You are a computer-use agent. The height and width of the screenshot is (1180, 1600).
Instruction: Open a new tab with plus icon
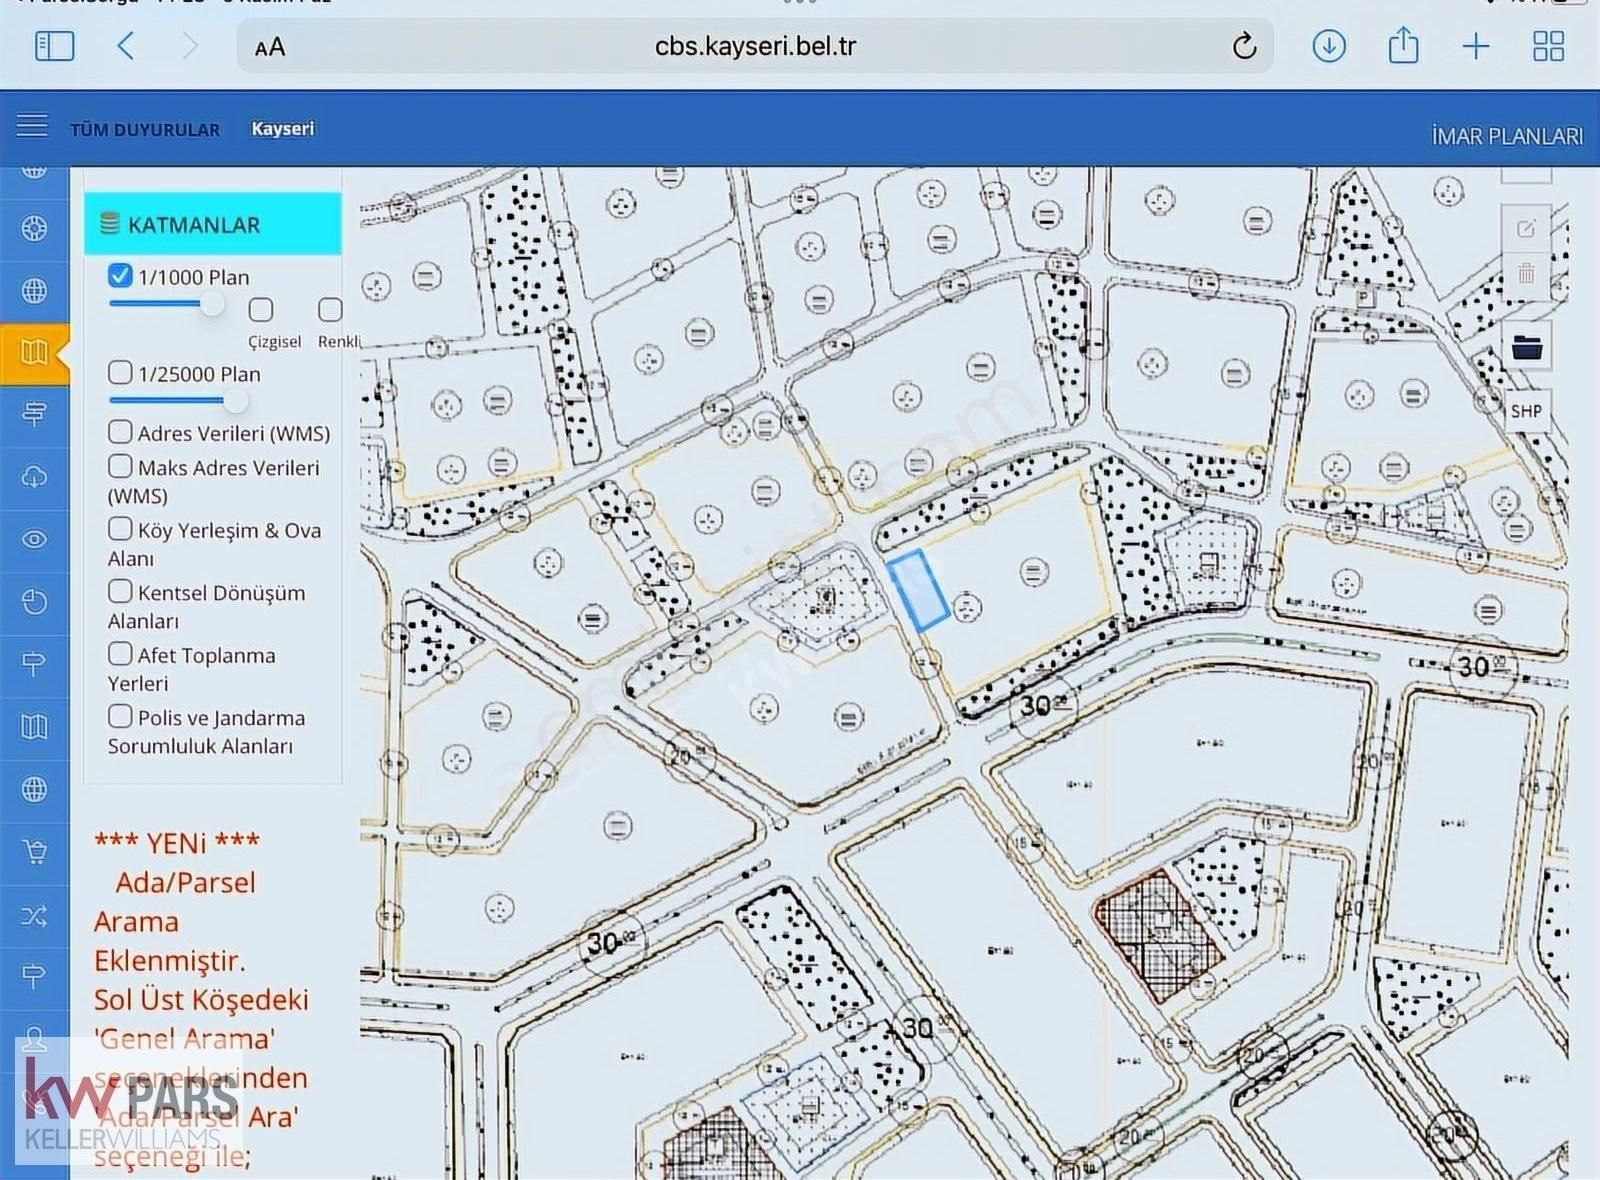(1476, 46)
